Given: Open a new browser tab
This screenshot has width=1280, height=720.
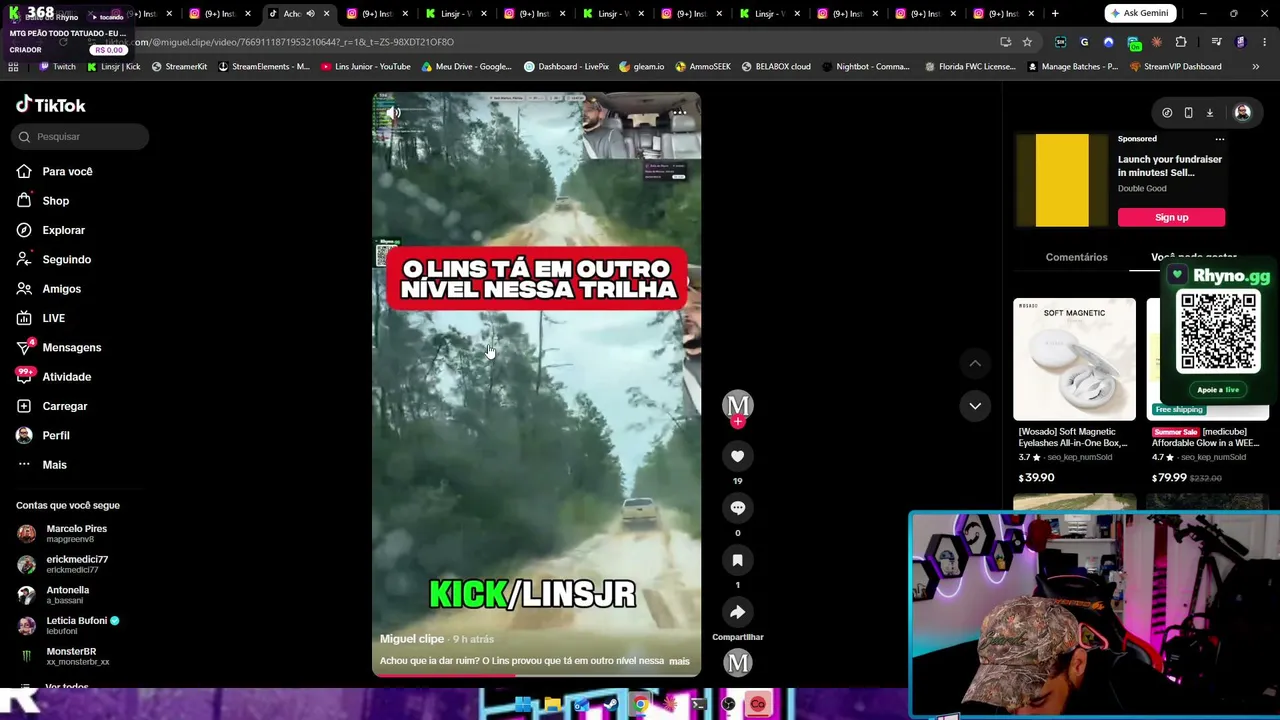Looking at the screenshot, I should coord(1055,14).
